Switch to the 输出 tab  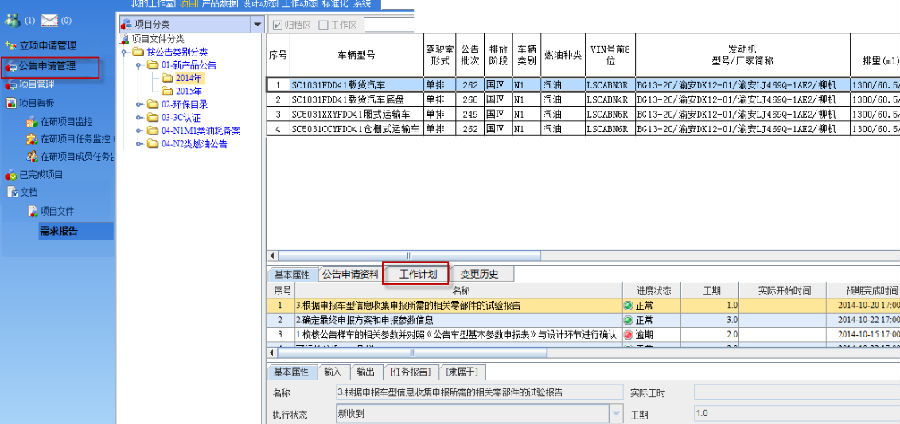click(x=365, y=372)
